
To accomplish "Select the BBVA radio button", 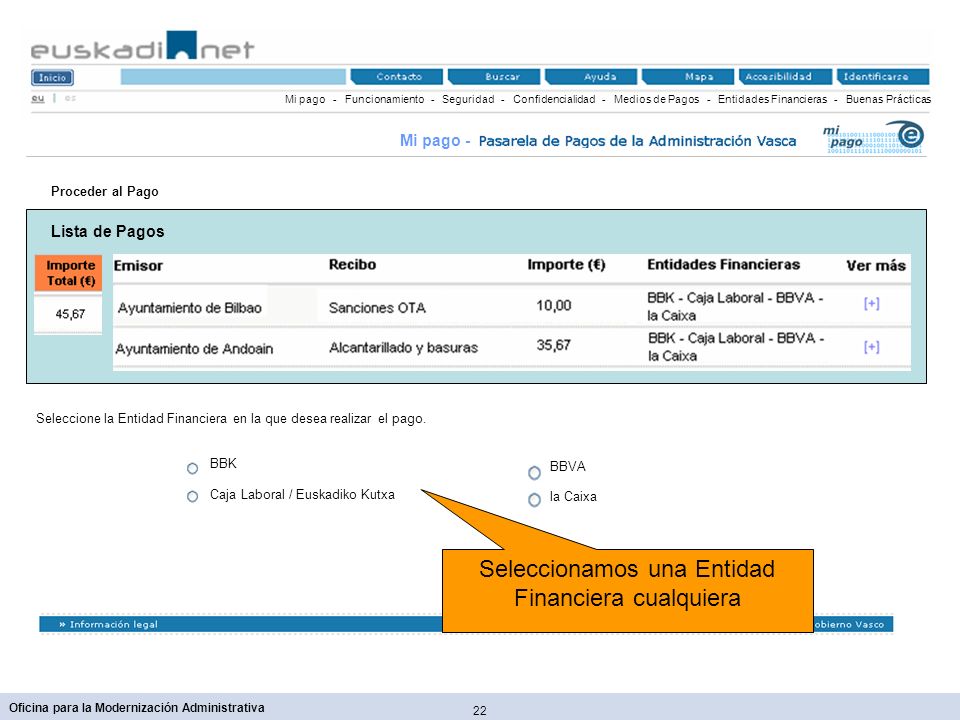I will (x=534, y=473).
